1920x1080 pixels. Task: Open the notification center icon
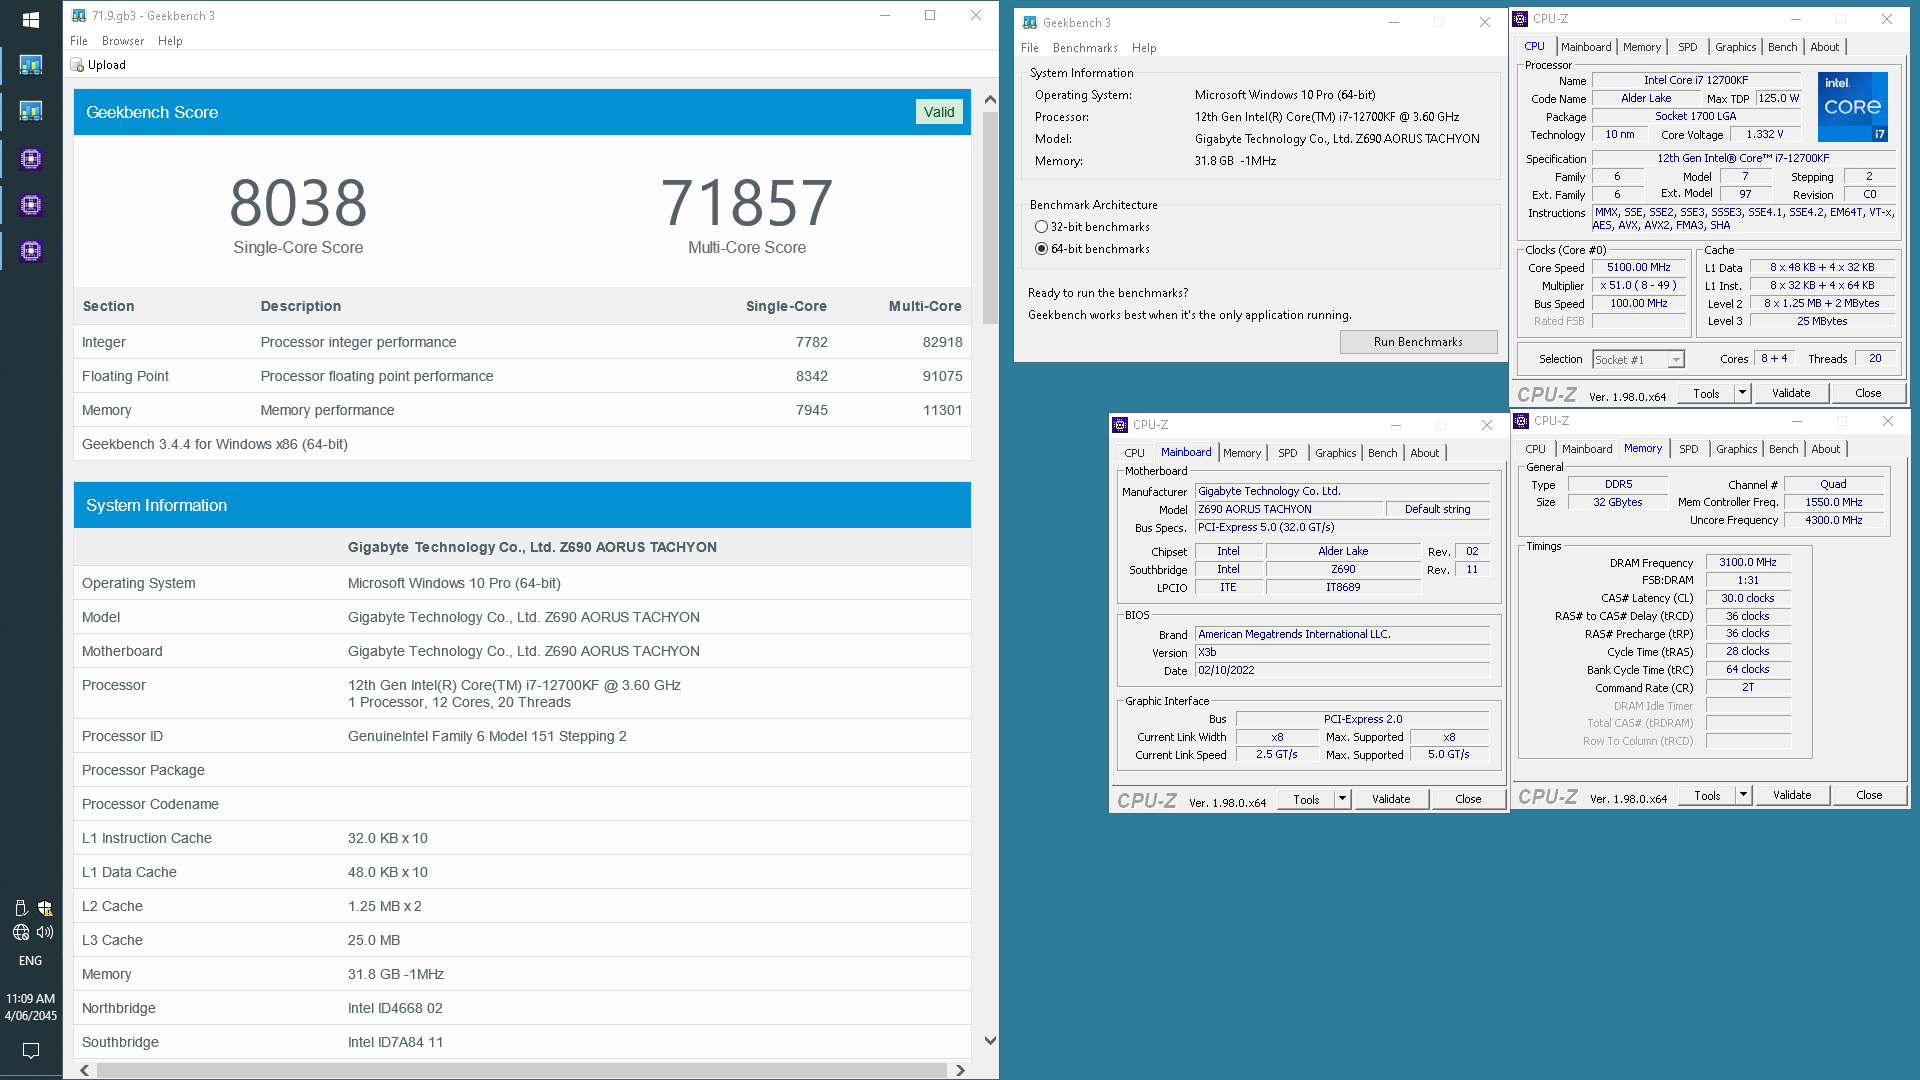pyautogui.click(x=31, y=1050)
